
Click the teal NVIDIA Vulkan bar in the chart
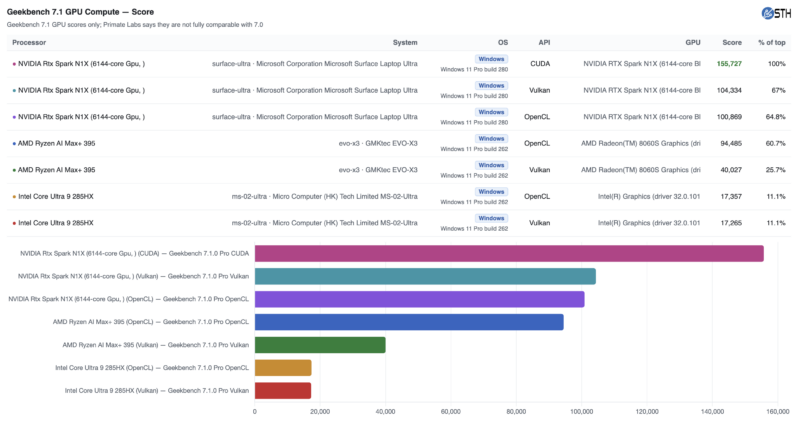[x=426, y=276]
